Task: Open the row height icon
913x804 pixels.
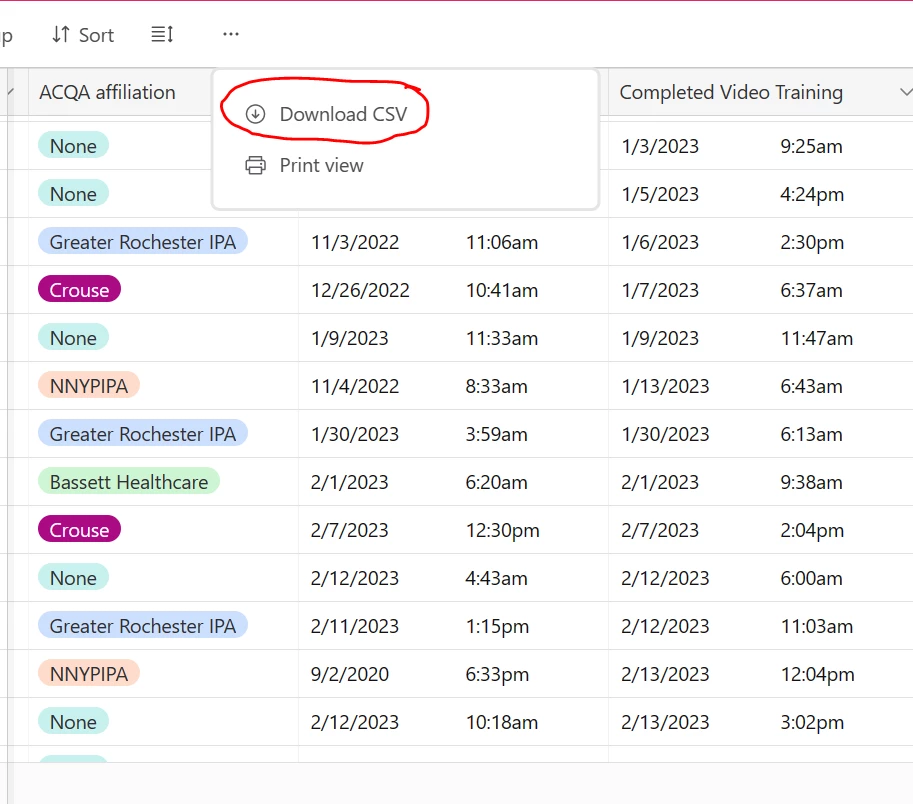Action: (162, 34)
